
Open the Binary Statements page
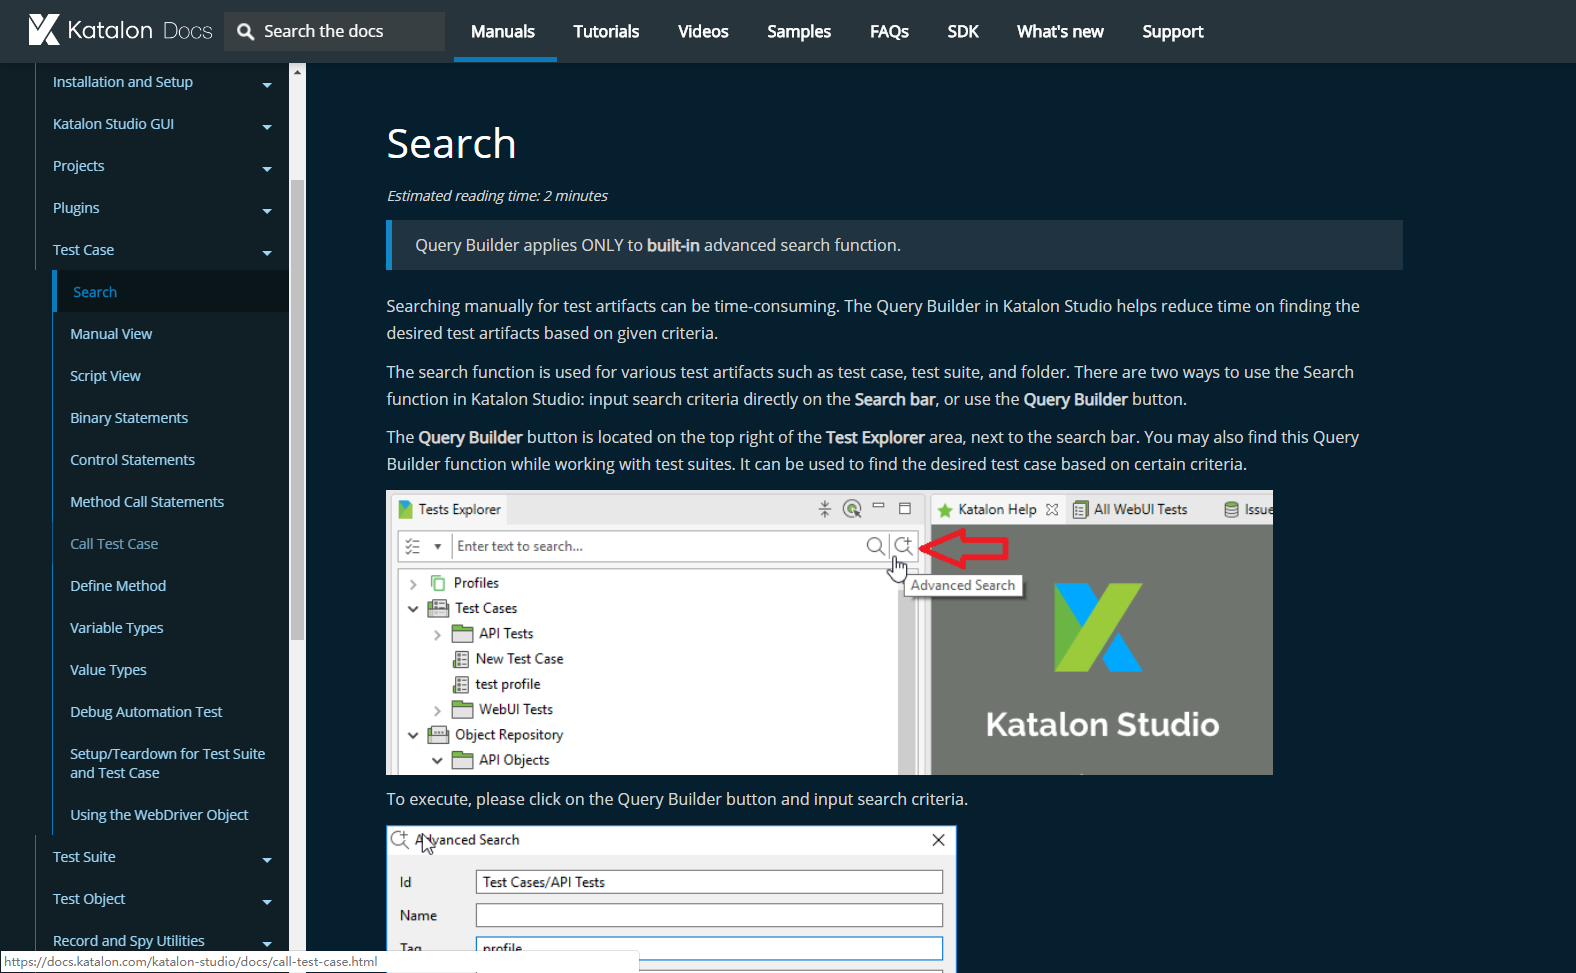[x=129, y=418]
